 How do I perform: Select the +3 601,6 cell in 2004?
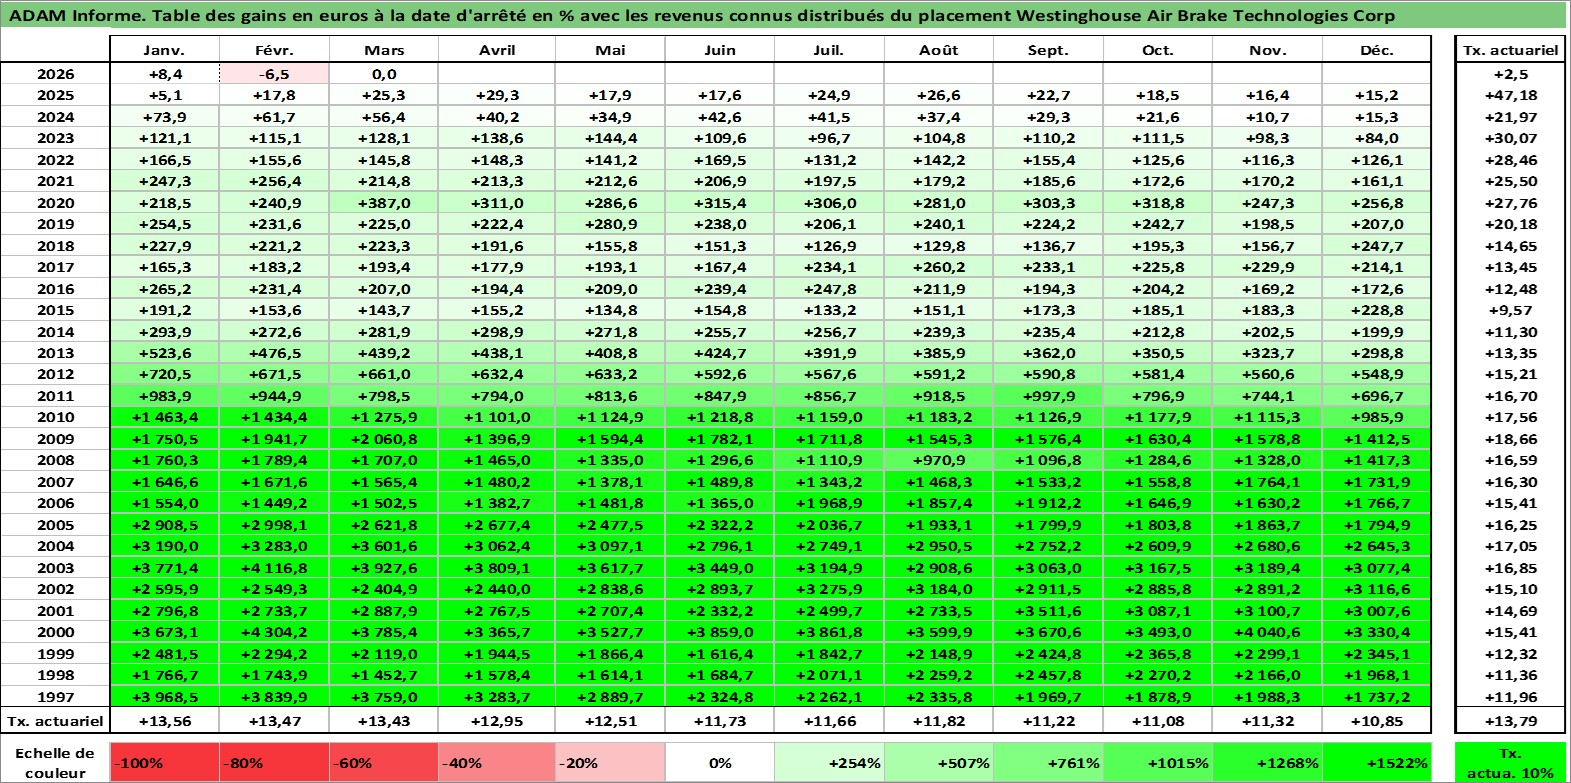pyautogui.click(x=384, y=546)
